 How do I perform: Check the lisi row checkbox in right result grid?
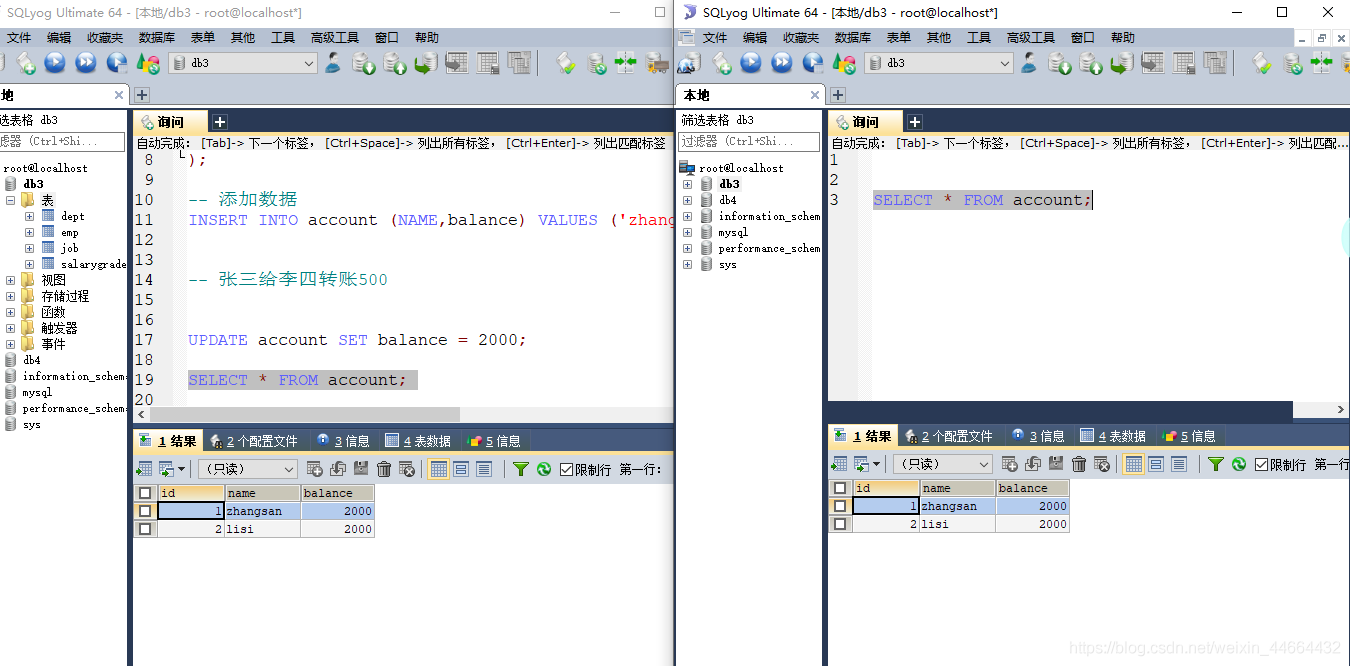click(840, 524)
